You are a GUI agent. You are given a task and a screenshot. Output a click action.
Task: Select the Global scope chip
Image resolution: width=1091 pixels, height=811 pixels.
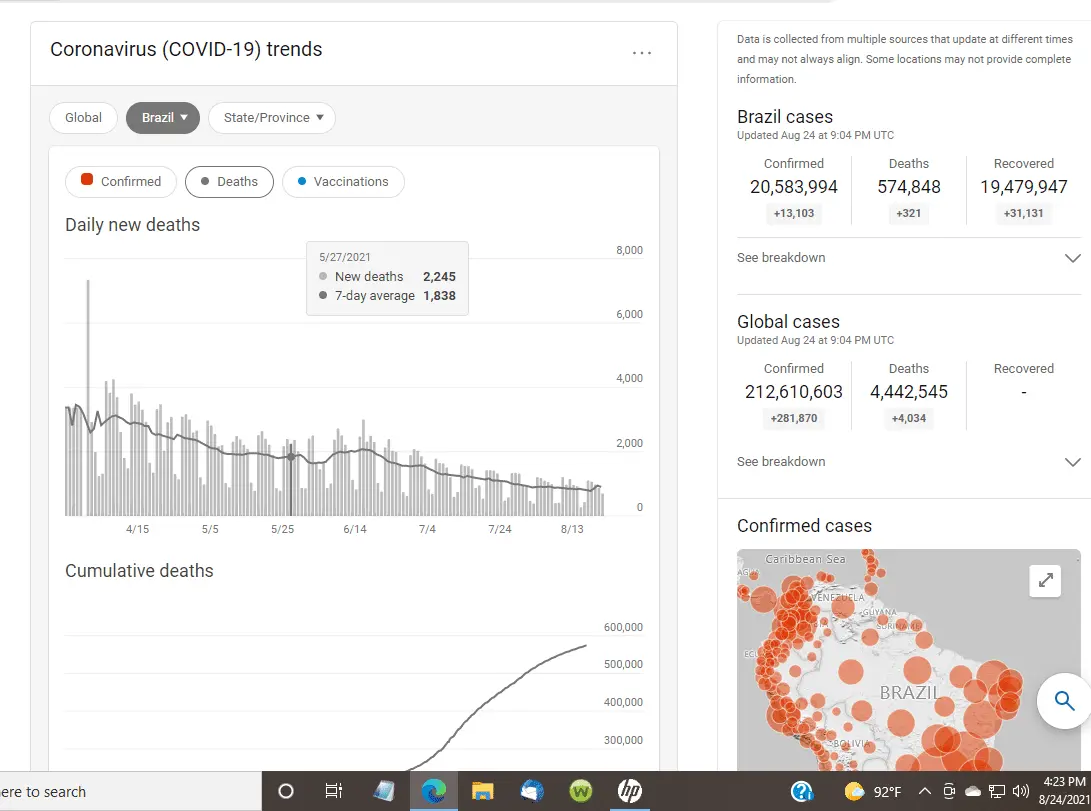83,118
